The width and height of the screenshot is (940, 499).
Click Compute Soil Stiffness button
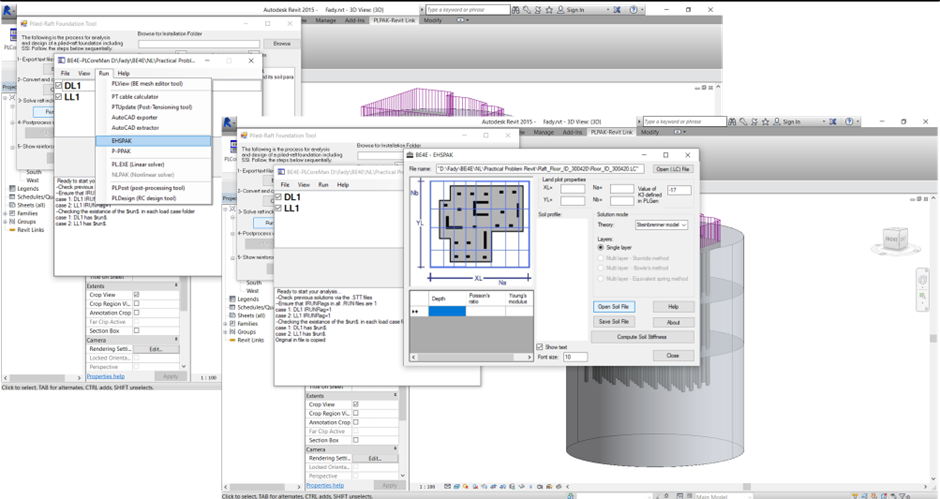coord(642,337)
